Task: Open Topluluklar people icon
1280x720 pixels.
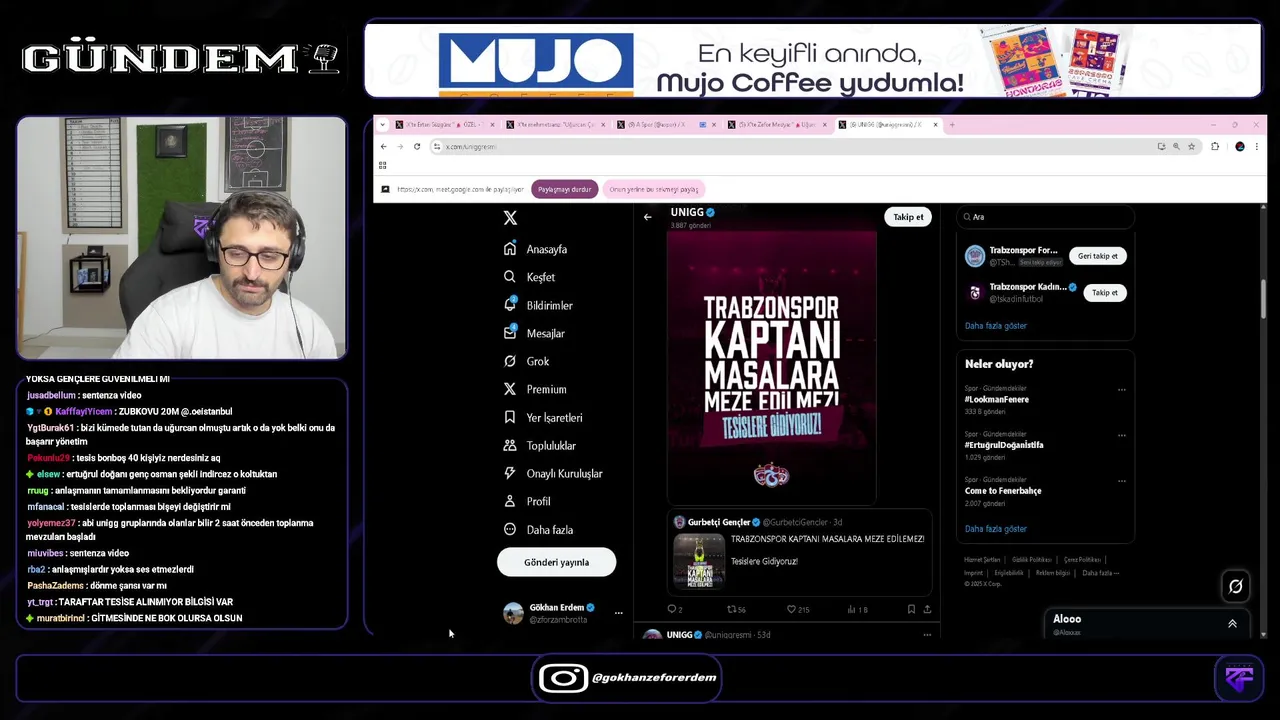Action: tap(510, 445)
